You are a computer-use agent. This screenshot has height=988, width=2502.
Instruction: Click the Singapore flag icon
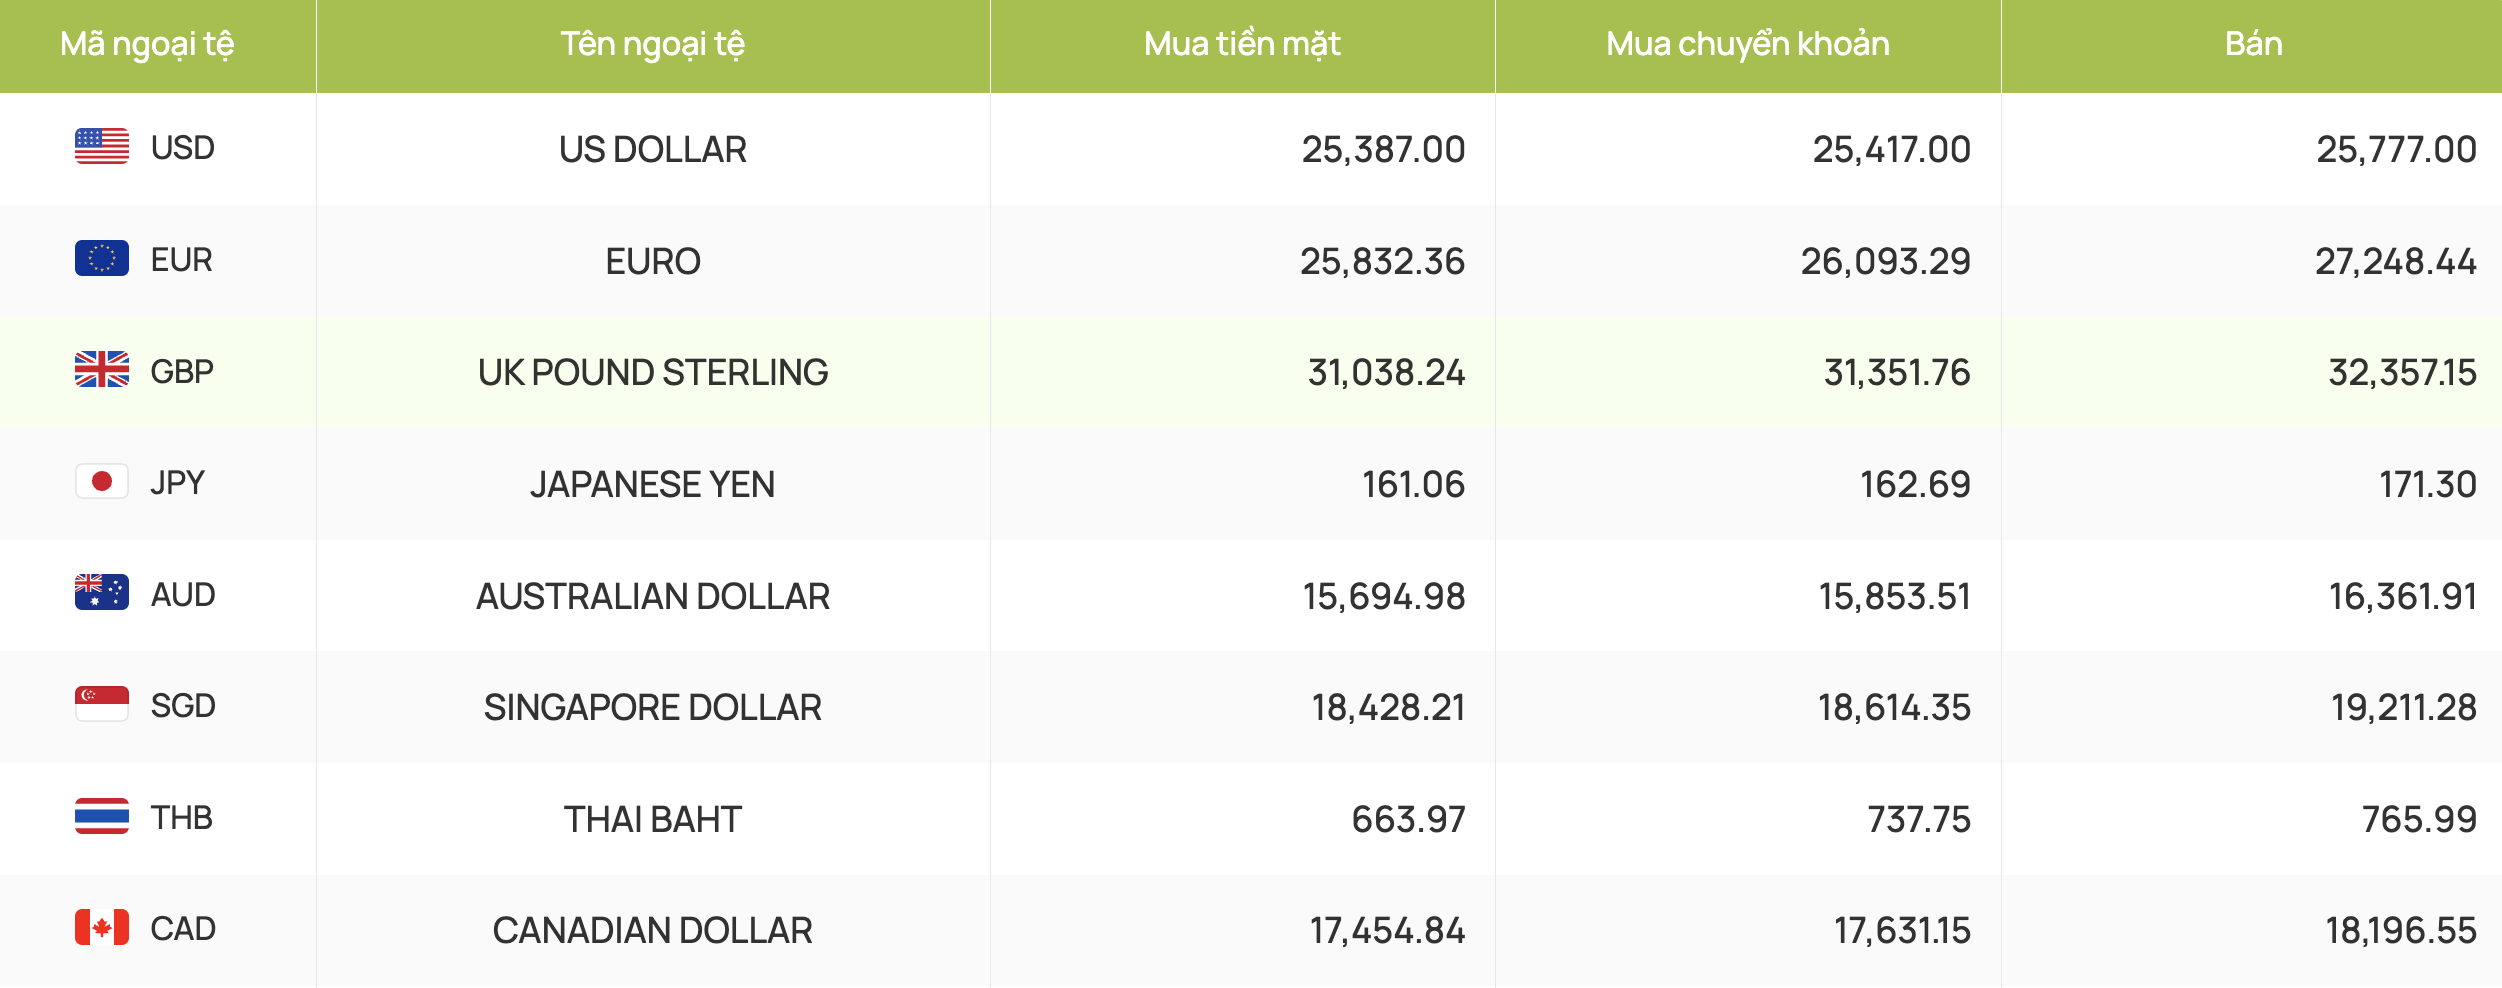pyautogui.click(x=102, y=705)
